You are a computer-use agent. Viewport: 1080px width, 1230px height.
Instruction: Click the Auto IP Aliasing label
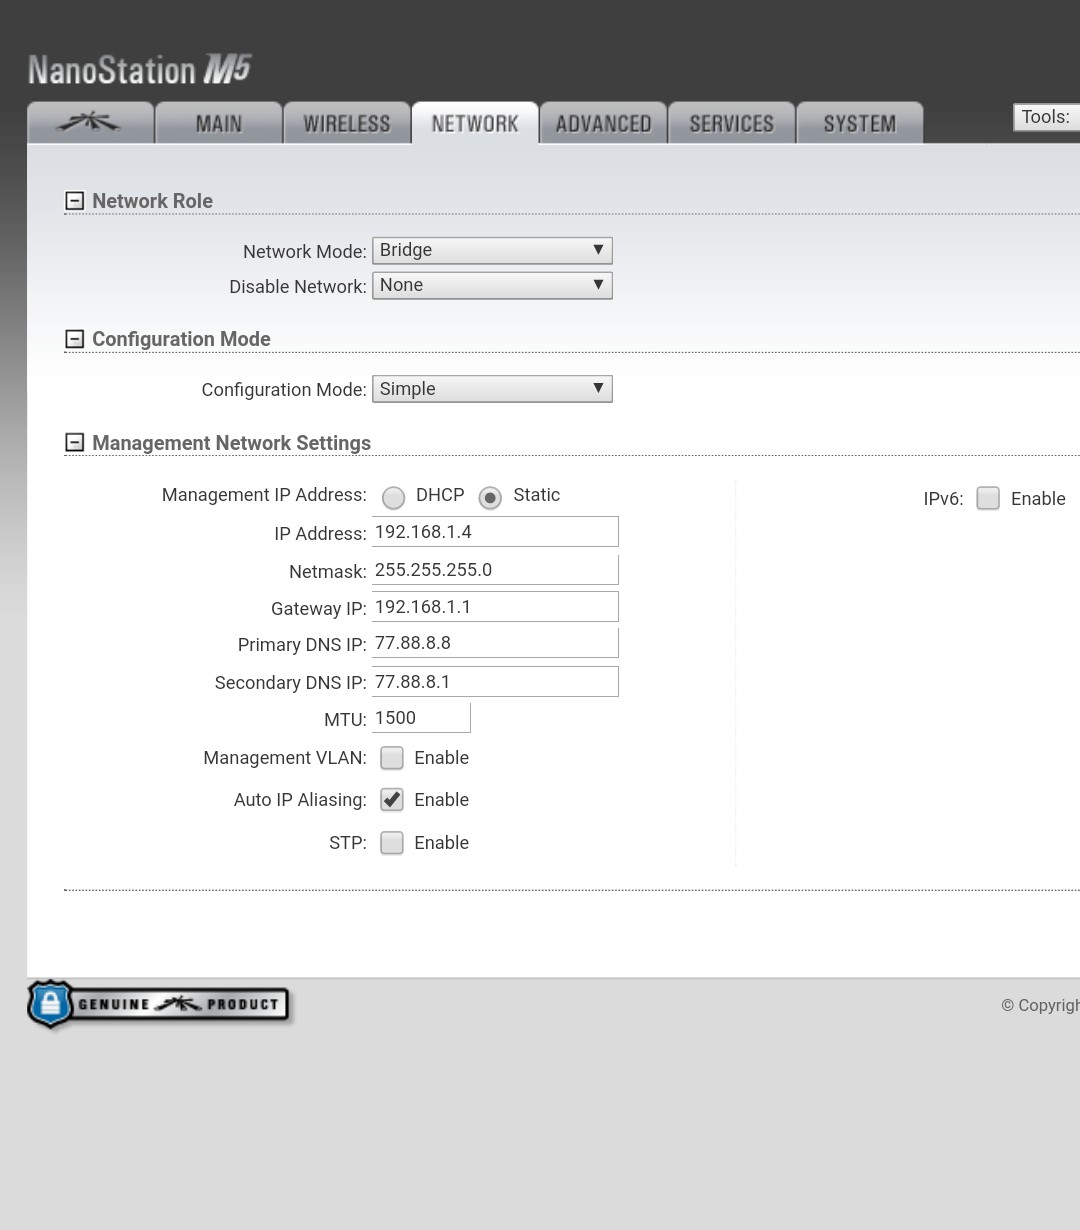(x=300, y=800)
